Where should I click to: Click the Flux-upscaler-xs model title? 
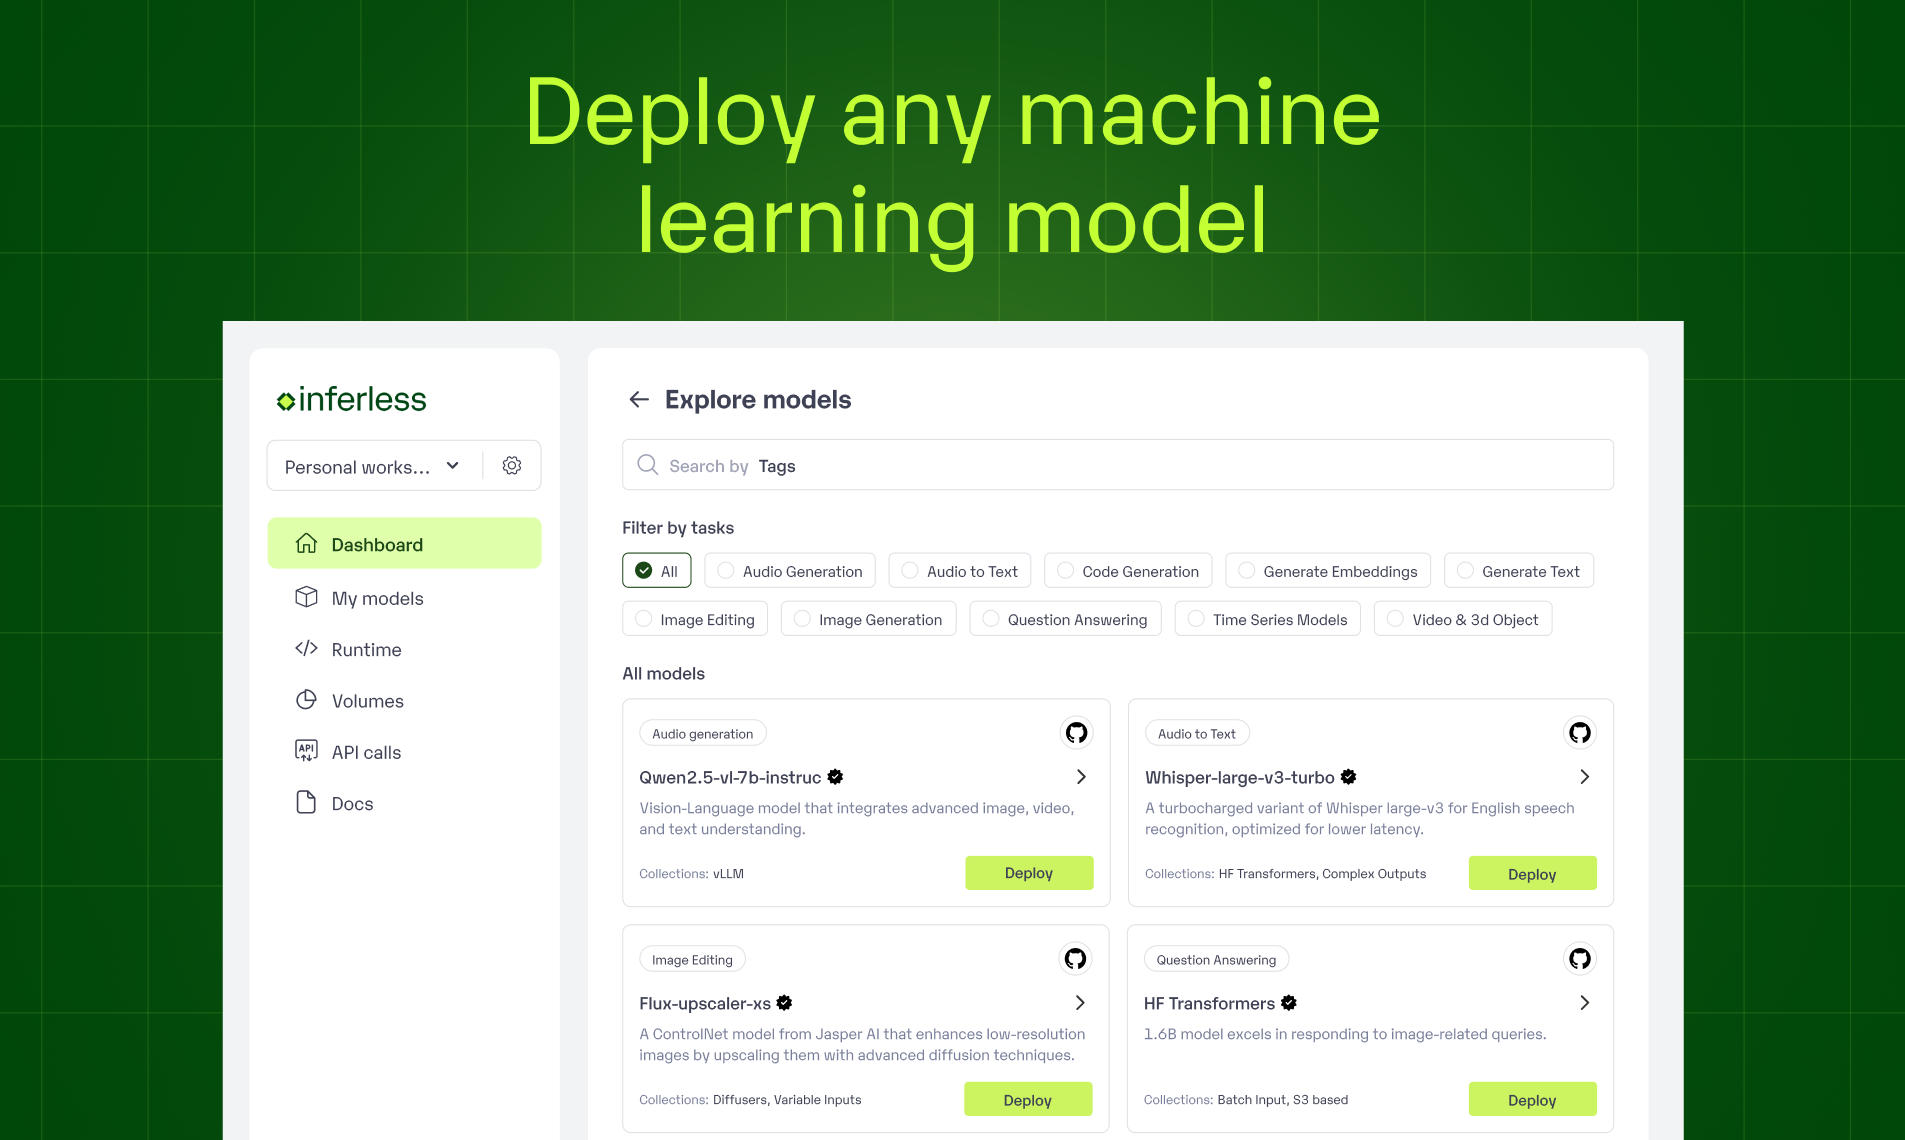tap(705, 1004)
